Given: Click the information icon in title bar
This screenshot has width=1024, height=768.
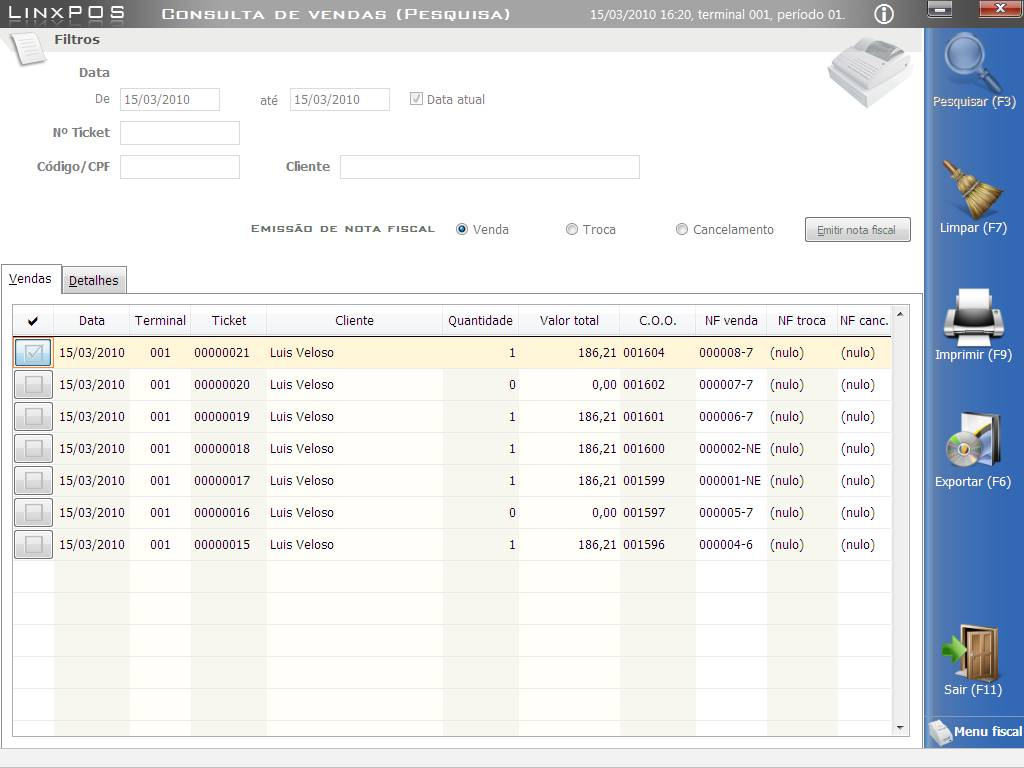Looking at the screenshot, I should [x=884, y=14].
